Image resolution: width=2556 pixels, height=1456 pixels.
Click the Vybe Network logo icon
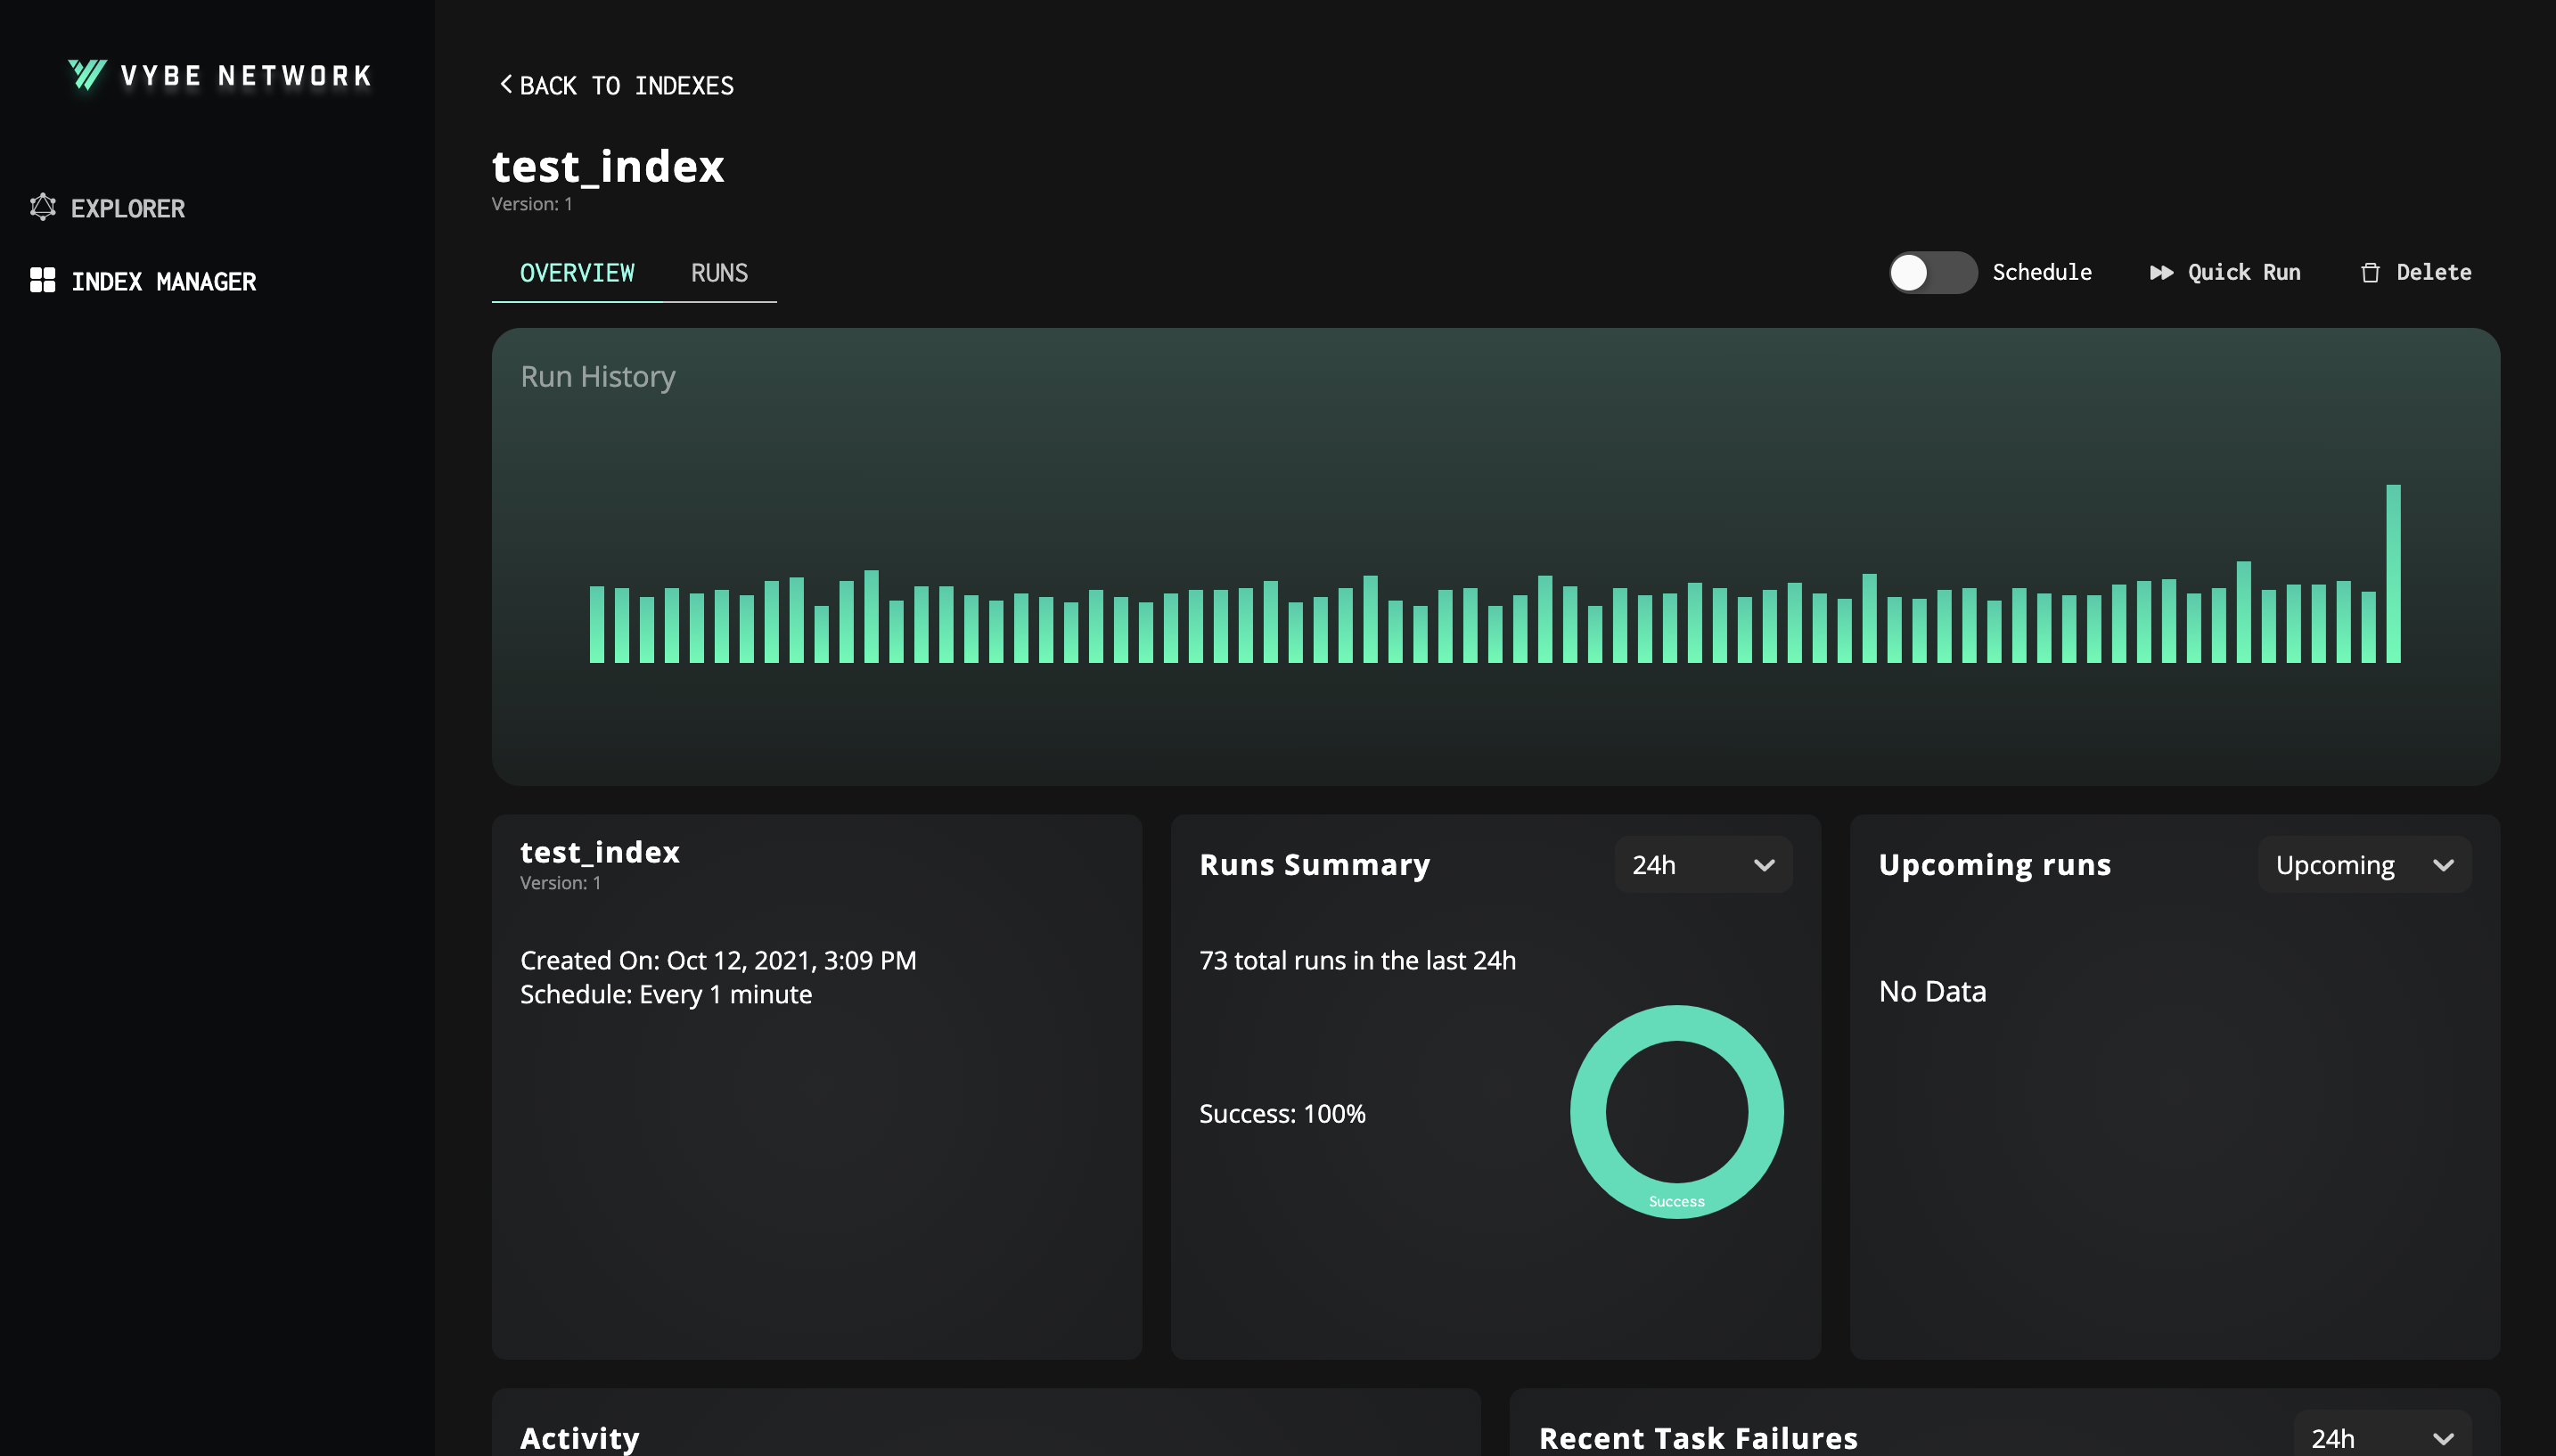tap(87, 74)
